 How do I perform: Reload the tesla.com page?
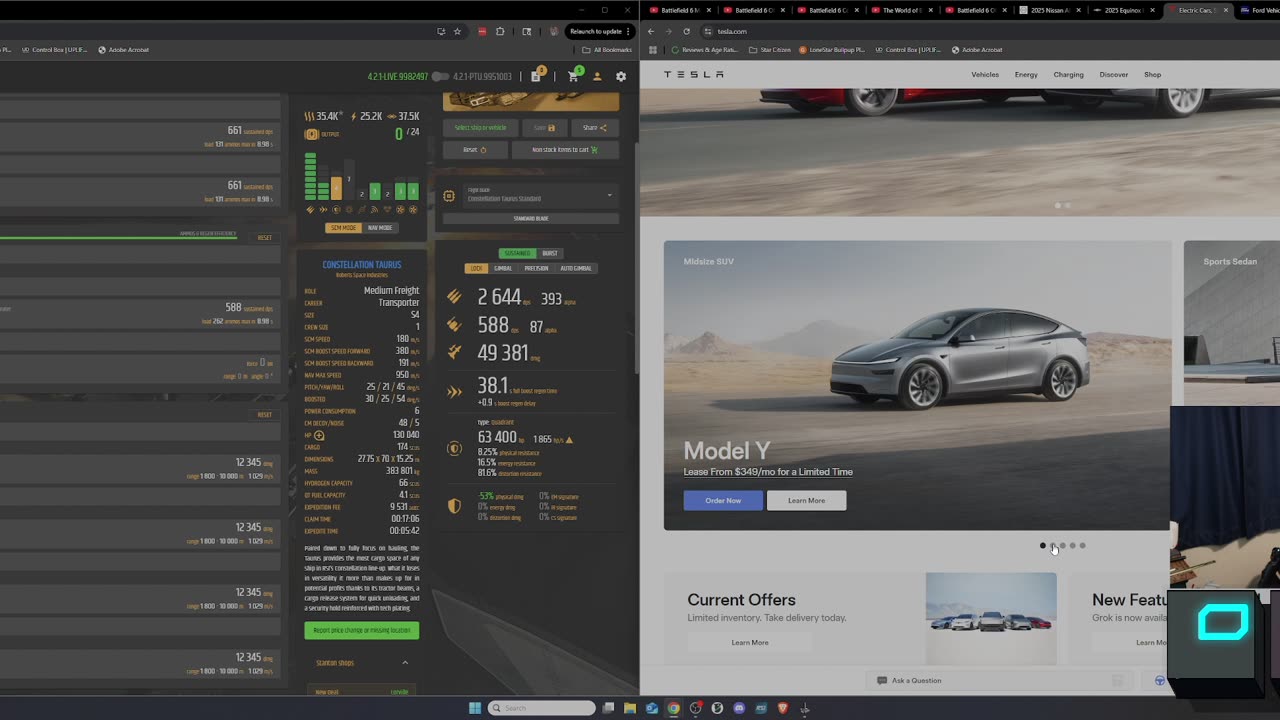point(687,31)
